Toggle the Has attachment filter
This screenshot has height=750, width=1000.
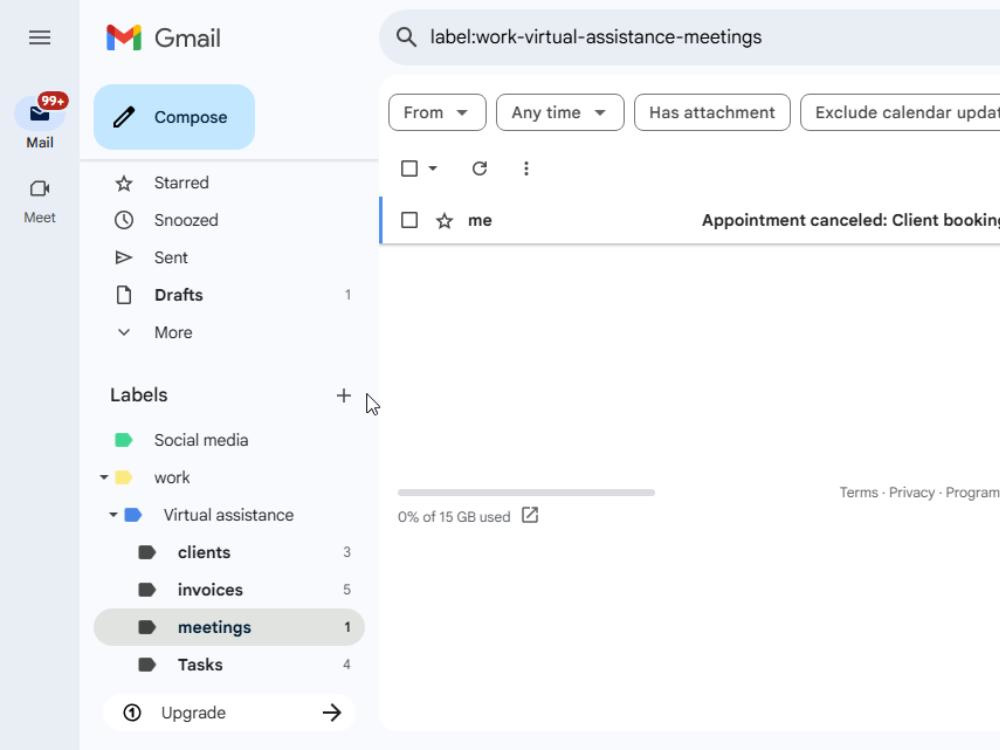tap(712, 113)
